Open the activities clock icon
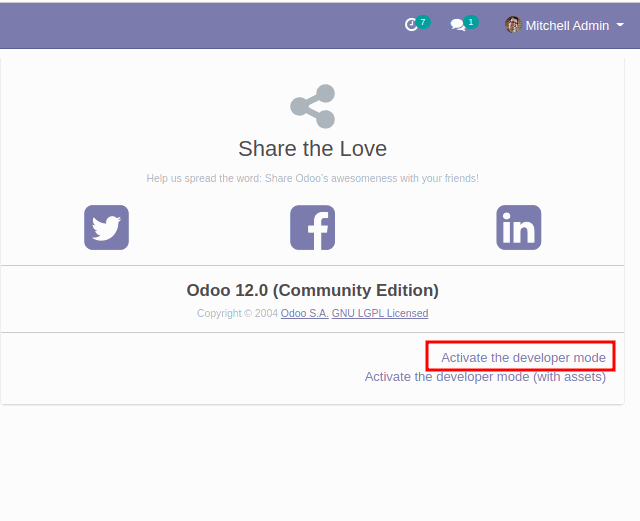The width and height of the screenshot is (640, 521). [x=411, y=25]
